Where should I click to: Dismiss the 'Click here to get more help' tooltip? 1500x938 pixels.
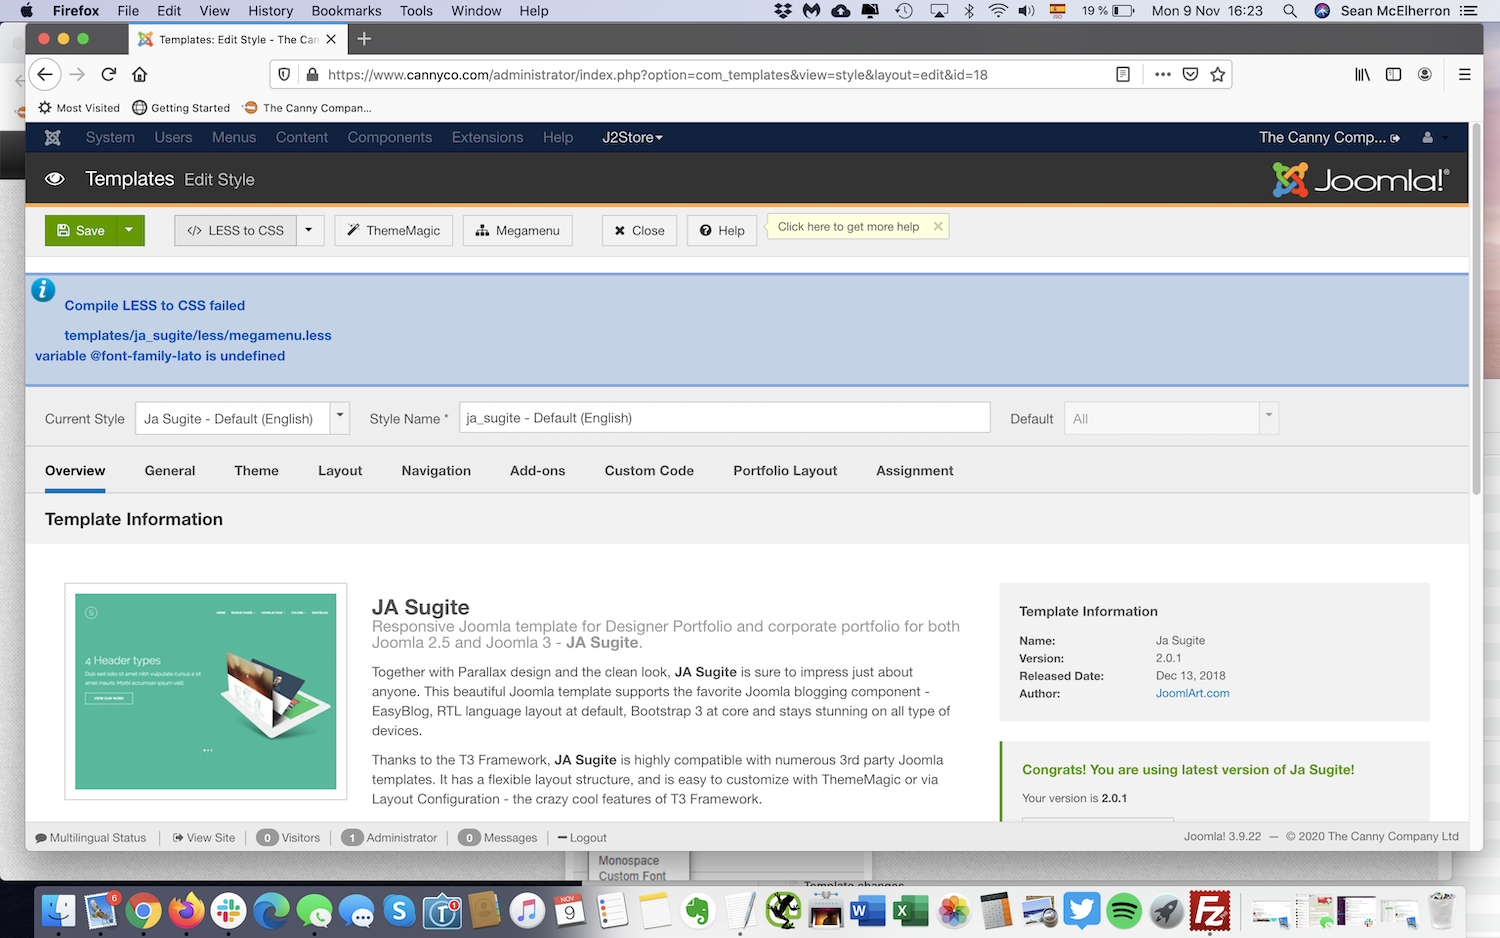(x=937, y=227)
